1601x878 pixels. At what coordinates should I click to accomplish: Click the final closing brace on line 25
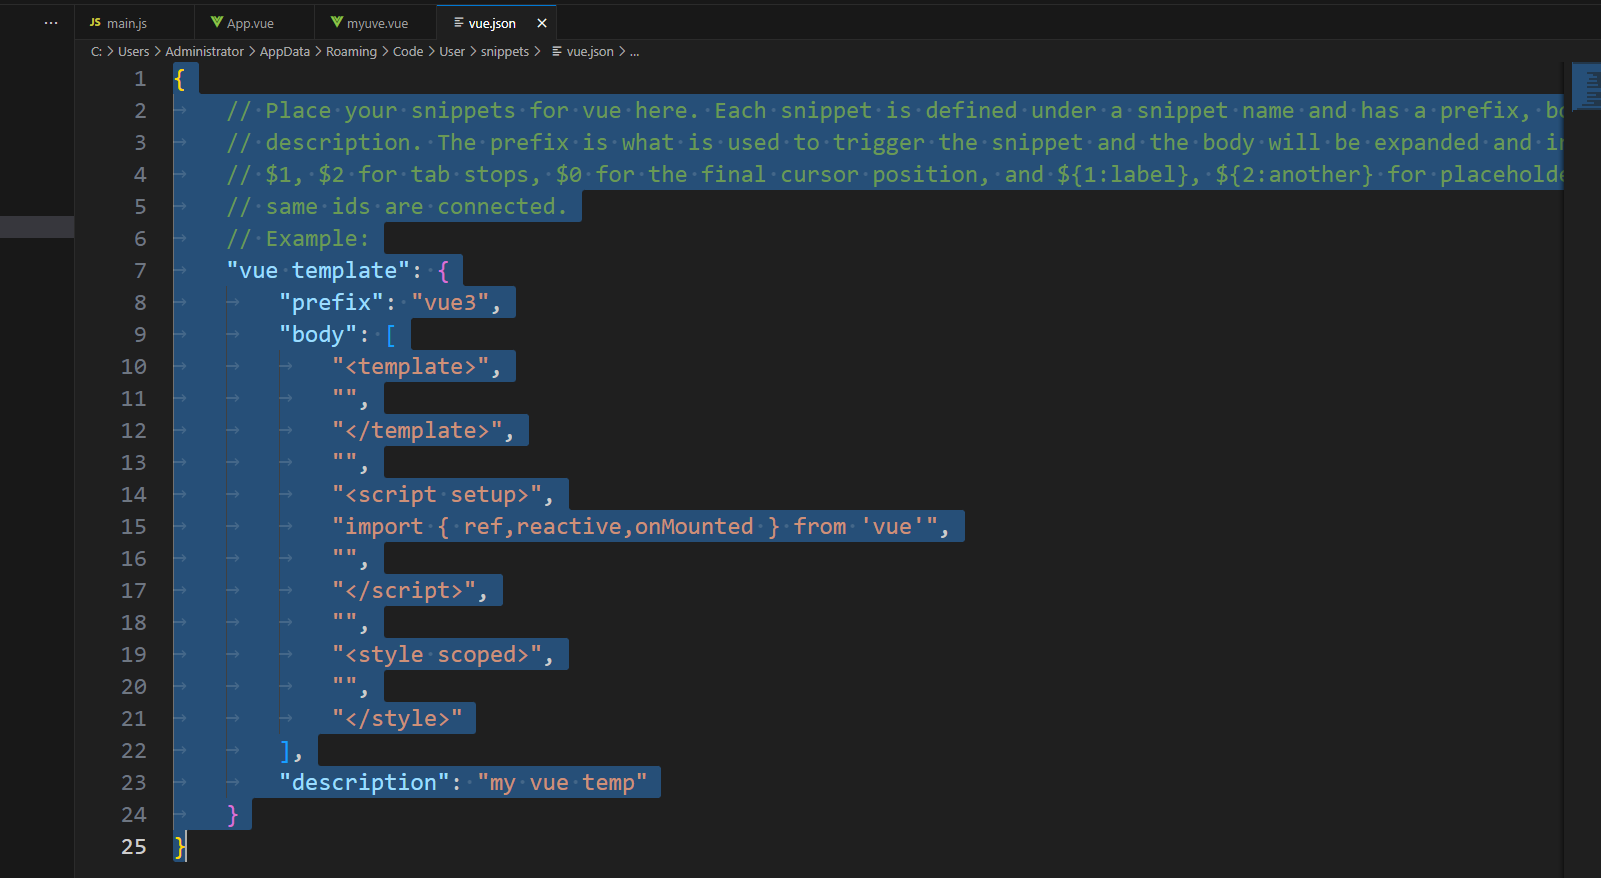[180, 847]
